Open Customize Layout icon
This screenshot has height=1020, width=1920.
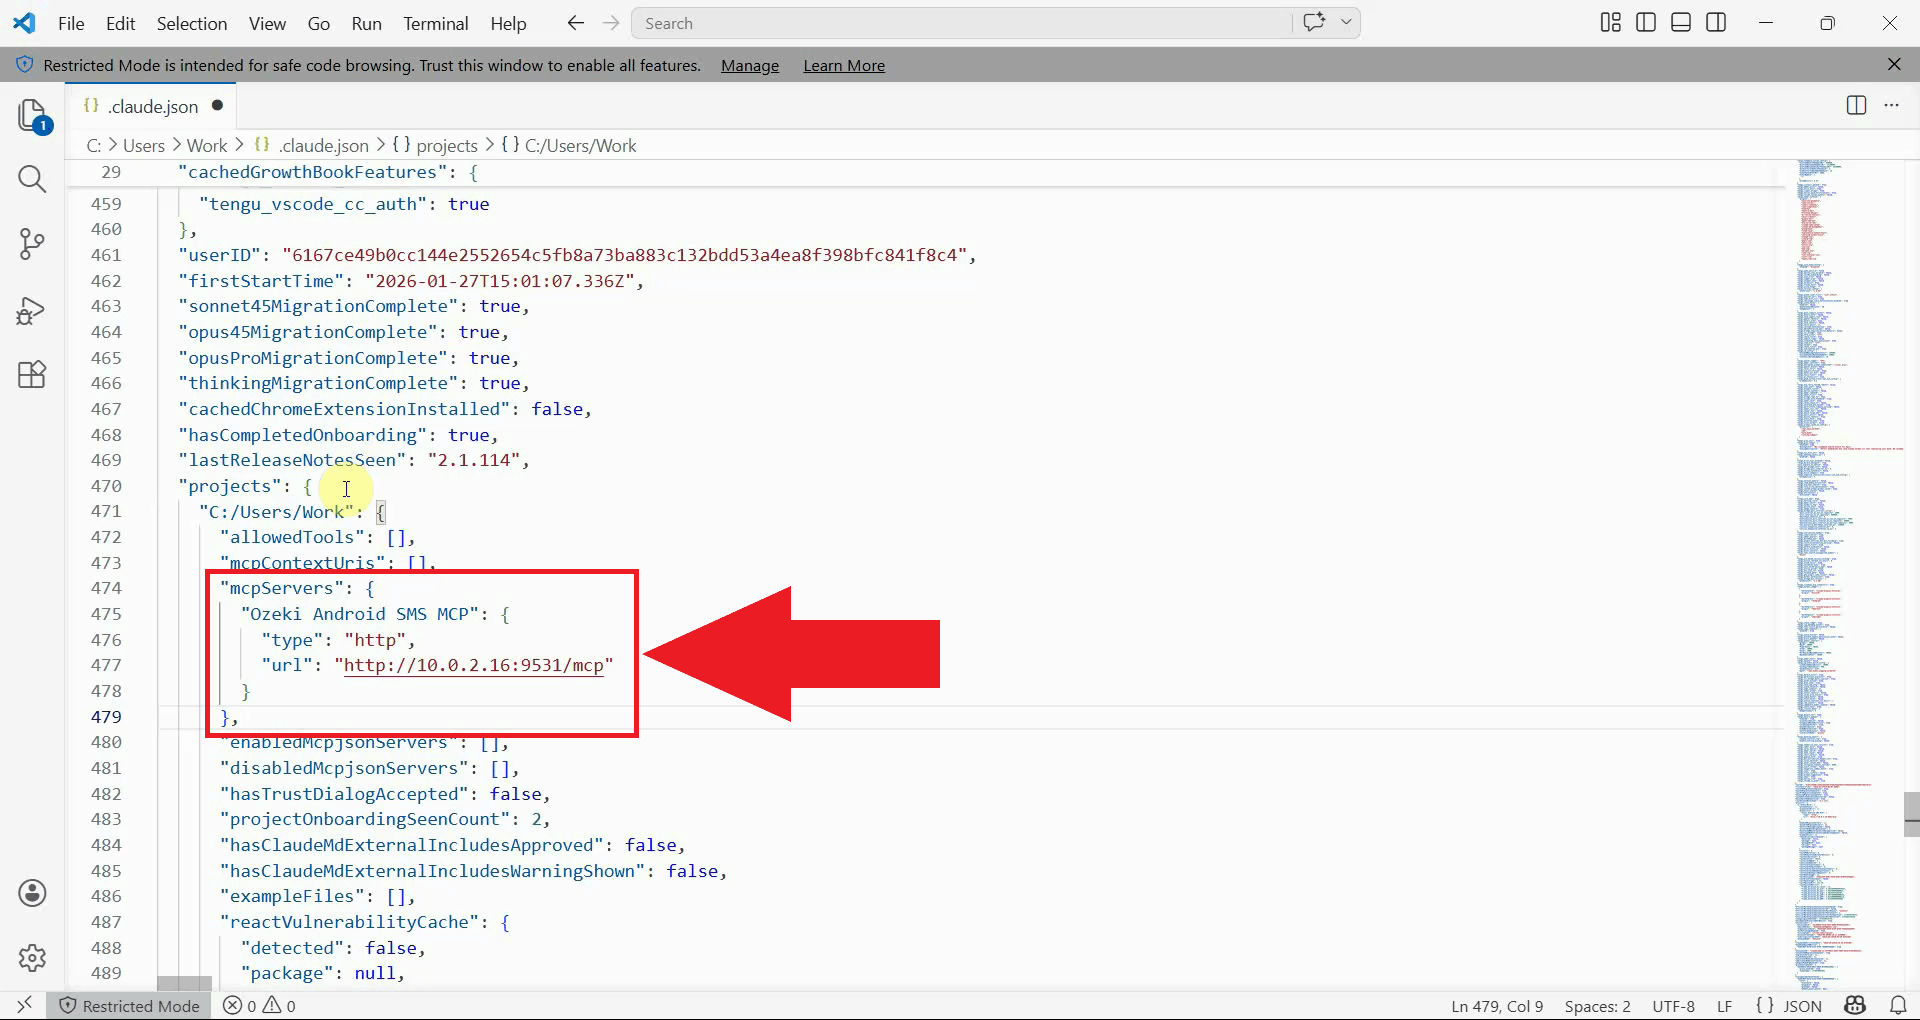(x=1610, y=22)
